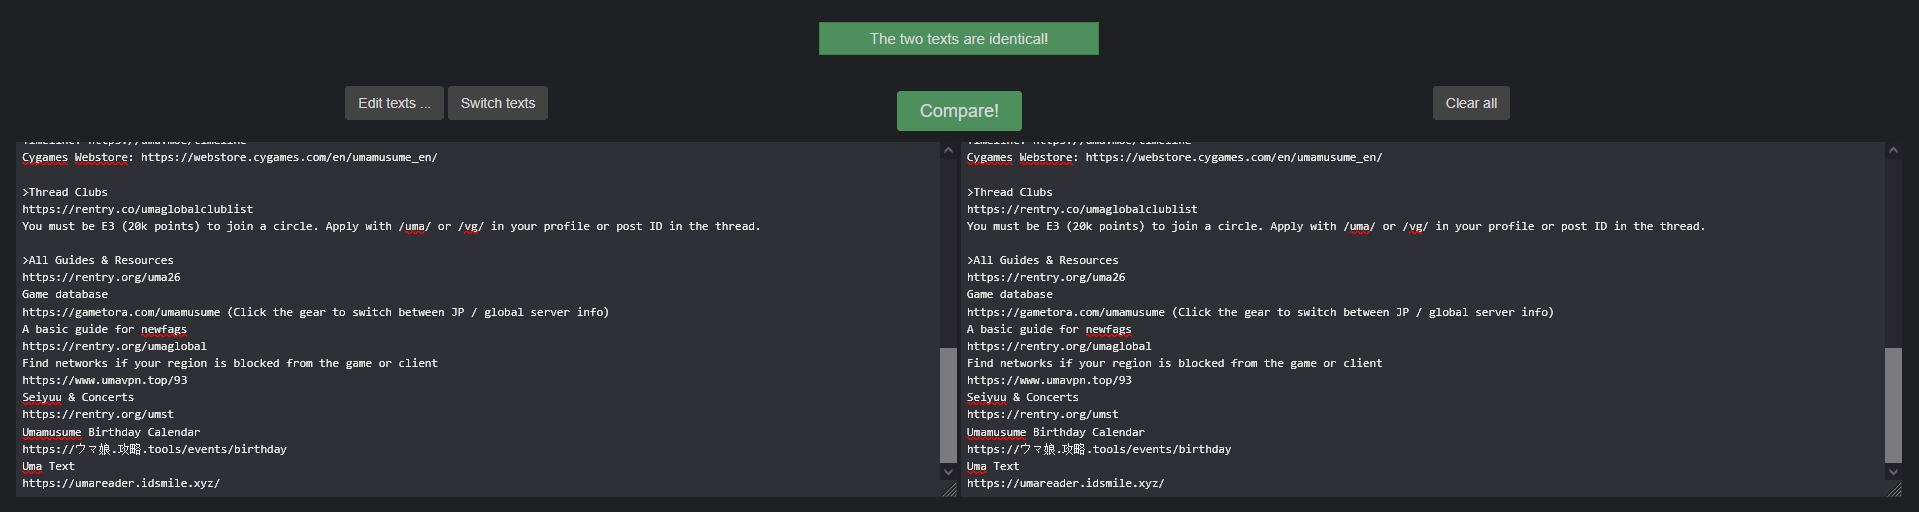The height and width of the screenshot is (512, 1919).
Task: Click 'A basic guide for' line in left text
Action: coord(105,329)
